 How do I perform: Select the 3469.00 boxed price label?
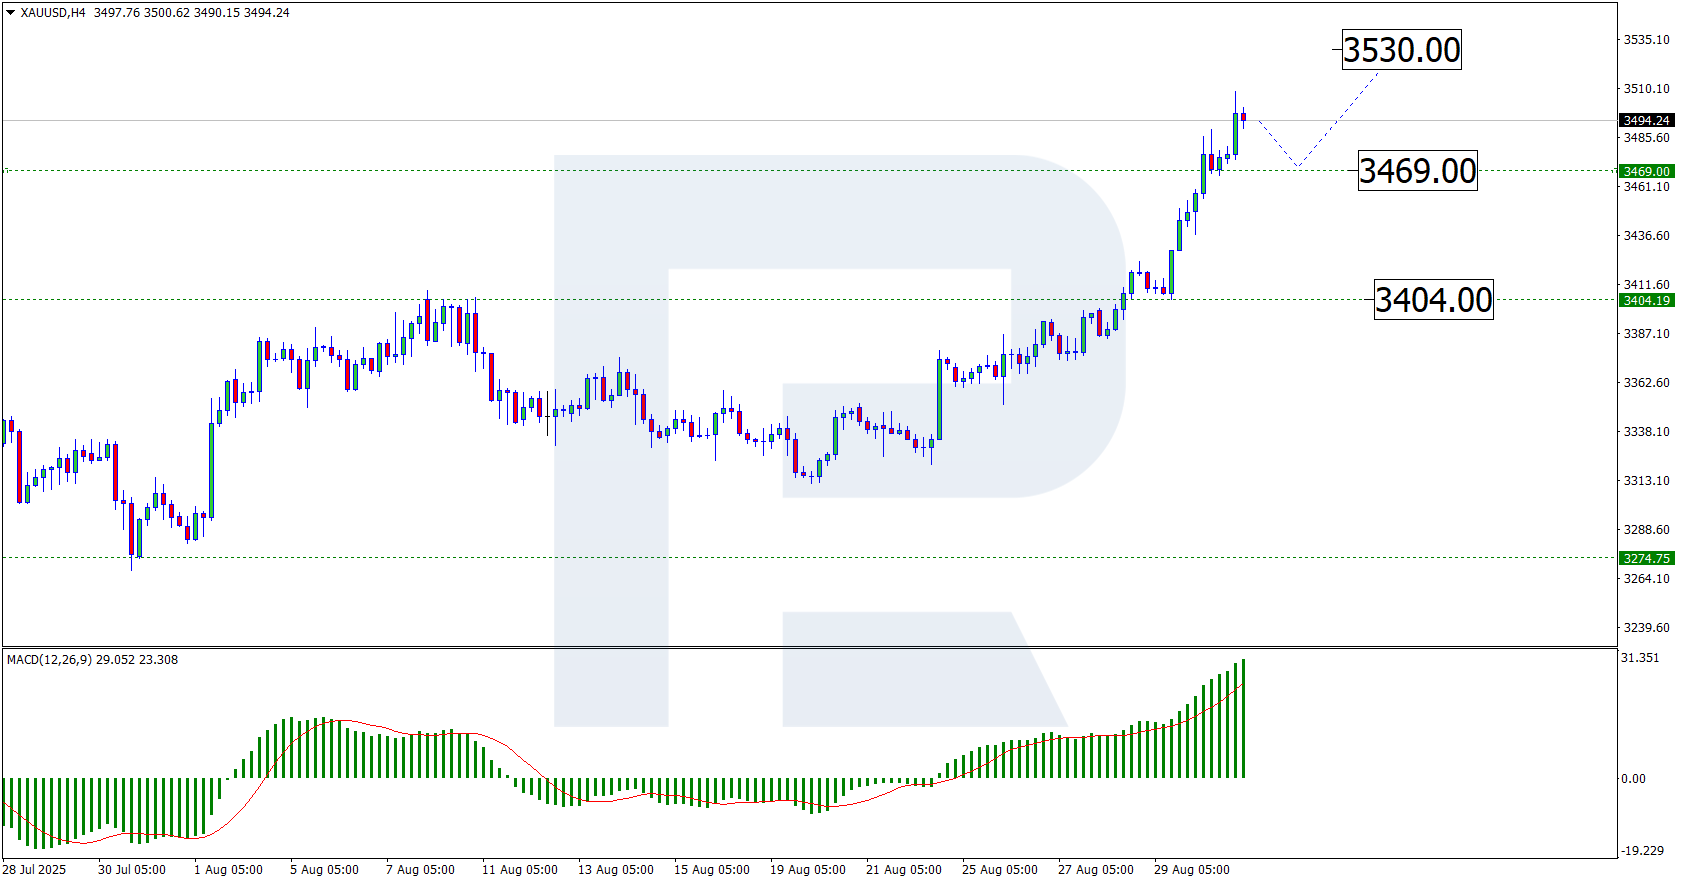[1417, 171]
